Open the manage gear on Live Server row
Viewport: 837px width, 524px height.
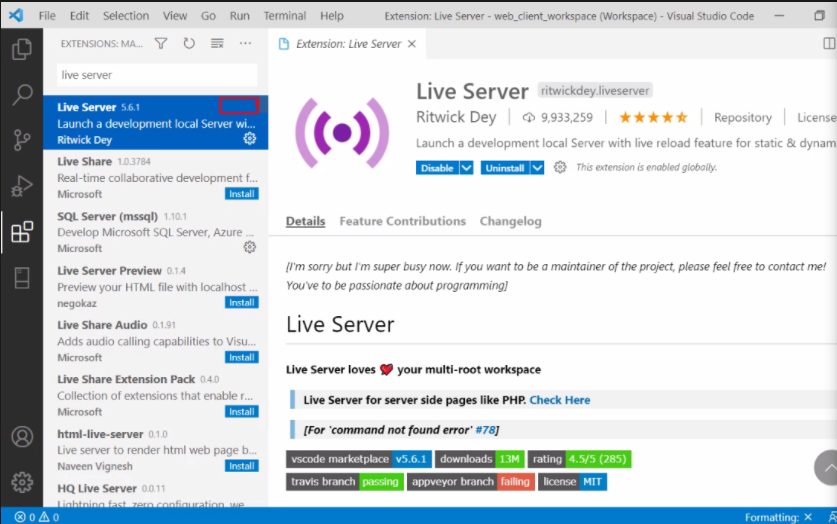click(x=249, y=139)
